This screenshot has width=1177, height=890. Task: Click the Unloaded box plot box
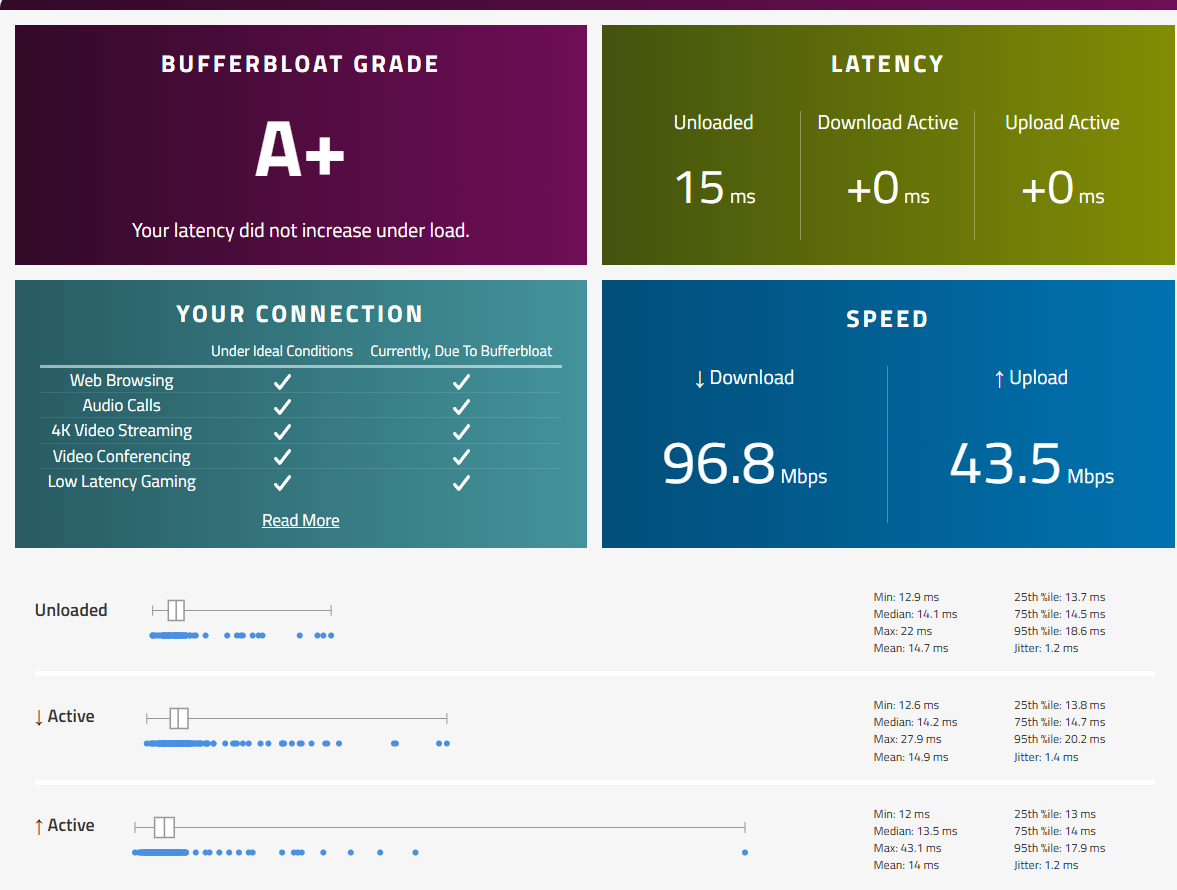(x=176, y=610)
